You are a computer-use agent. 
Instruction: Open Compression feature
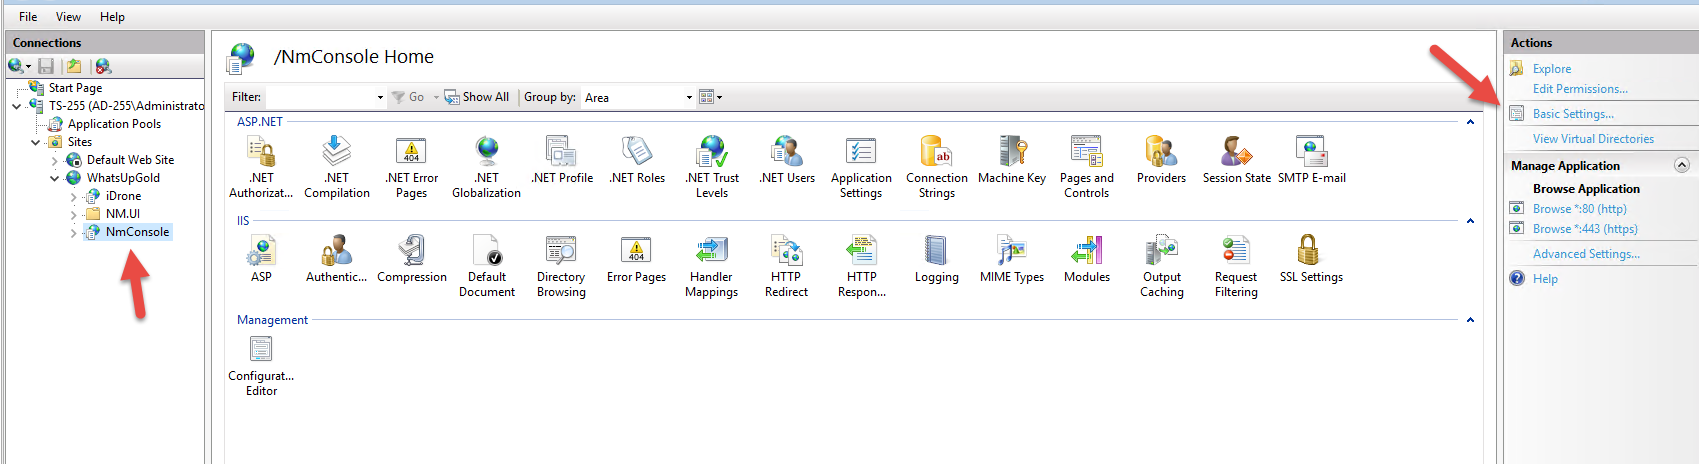click(412, 259)
